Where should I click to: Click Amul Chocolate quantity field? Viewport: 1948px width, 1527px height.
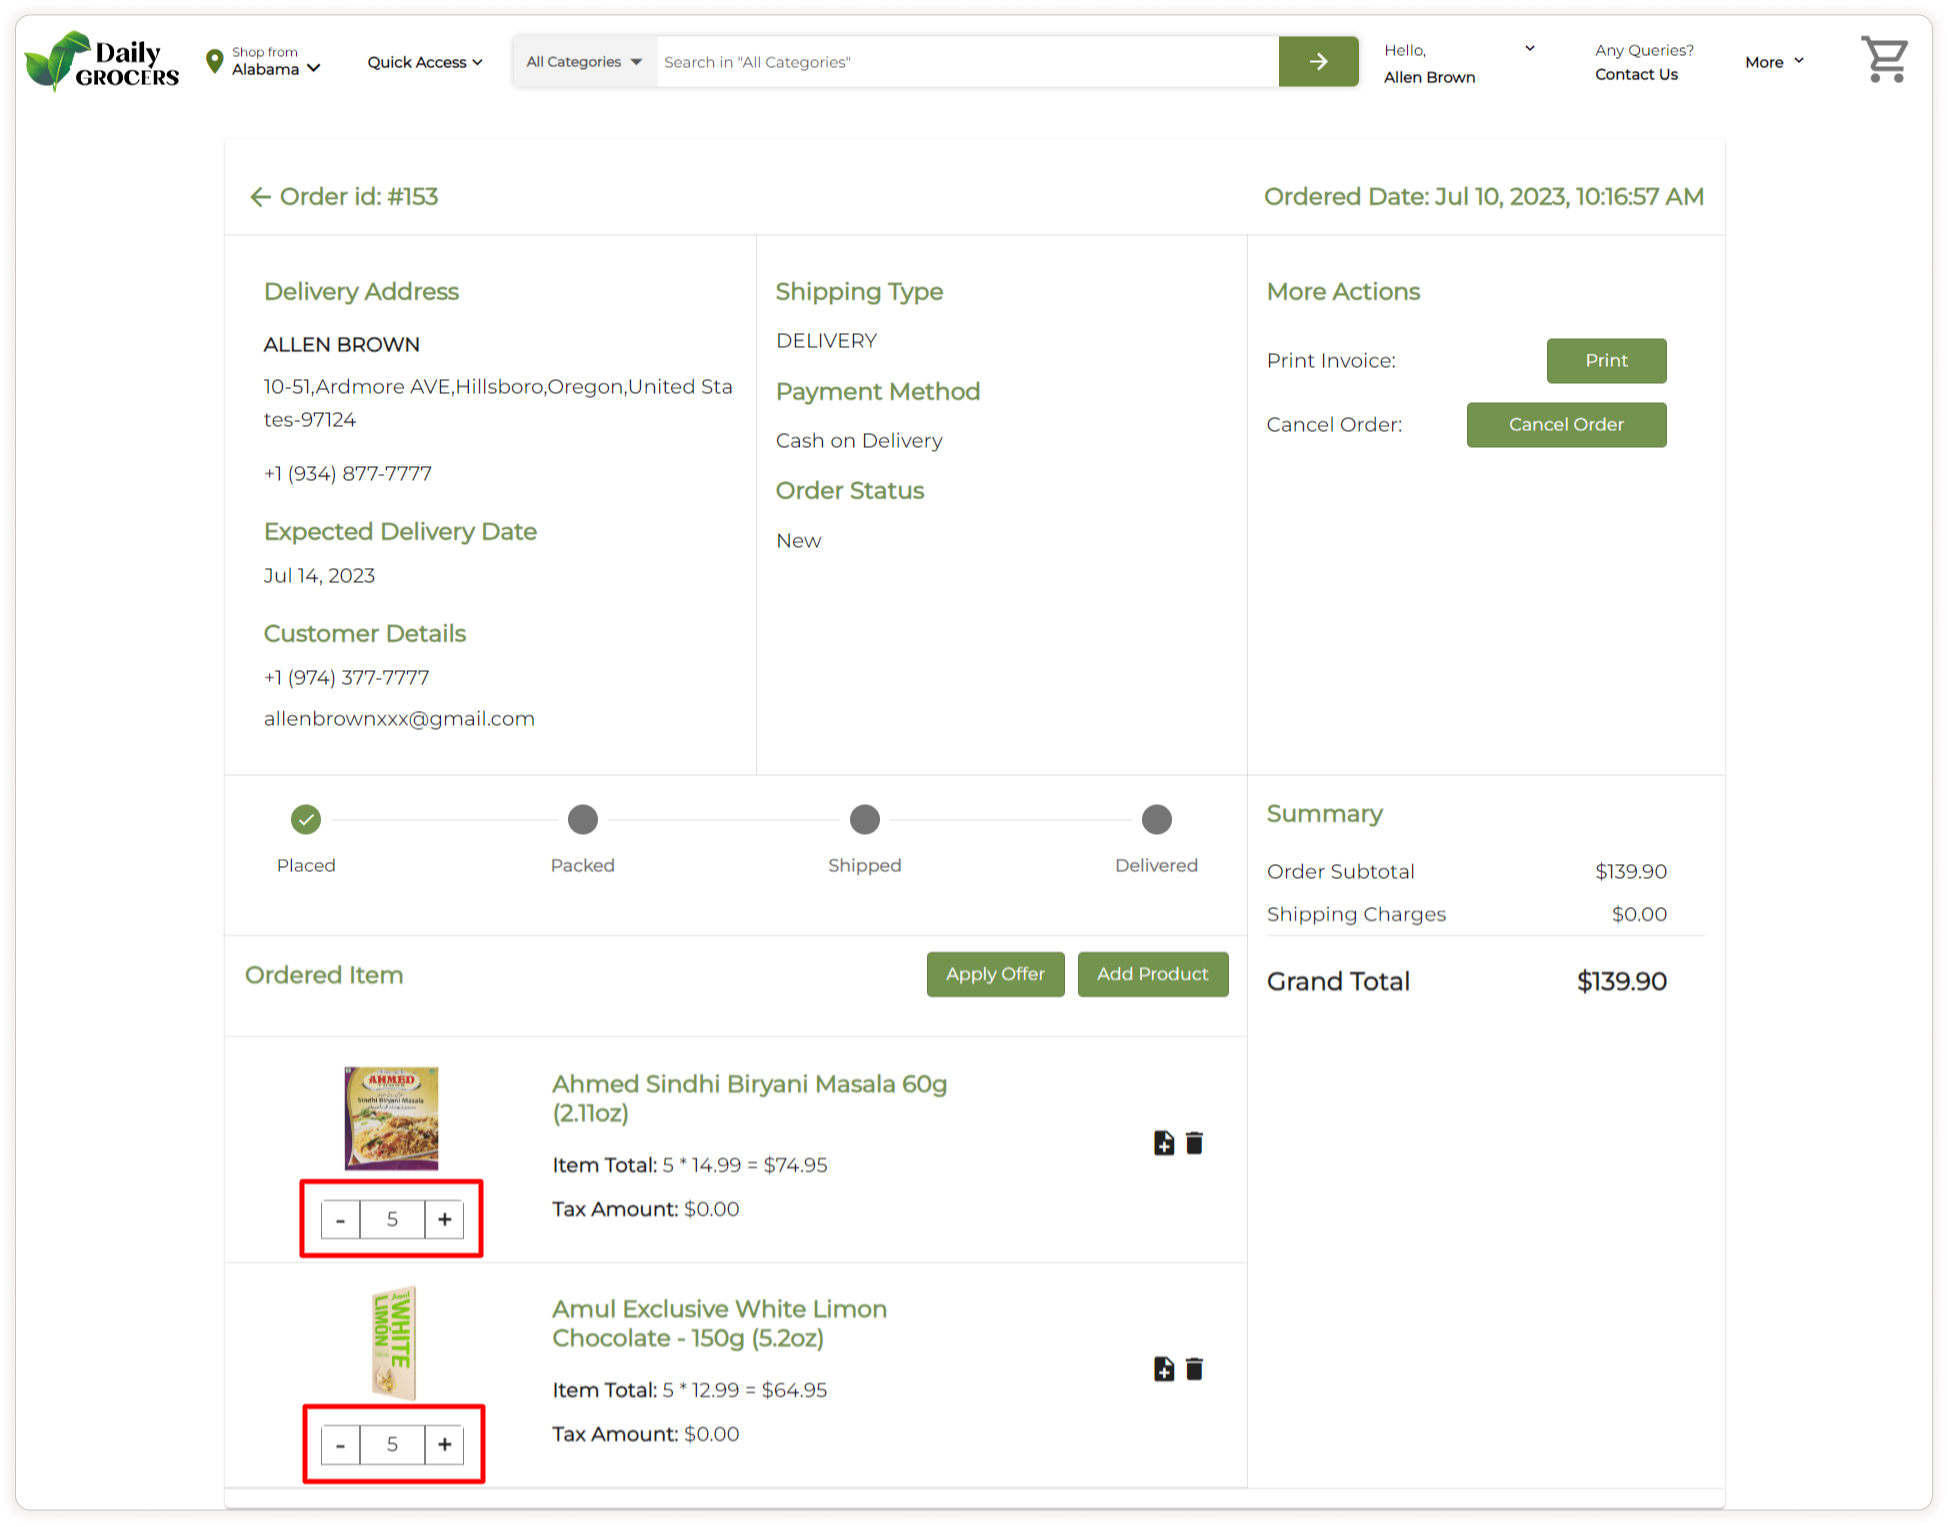click(x=392, y=1445)
